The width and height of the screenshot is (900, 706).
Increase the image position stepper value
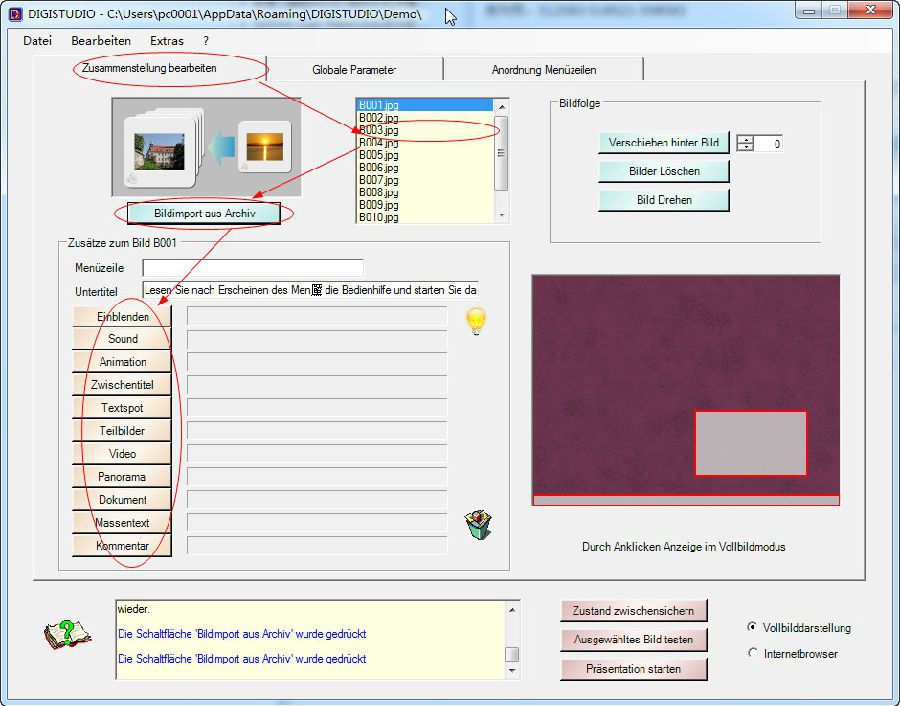pos(745,139)
